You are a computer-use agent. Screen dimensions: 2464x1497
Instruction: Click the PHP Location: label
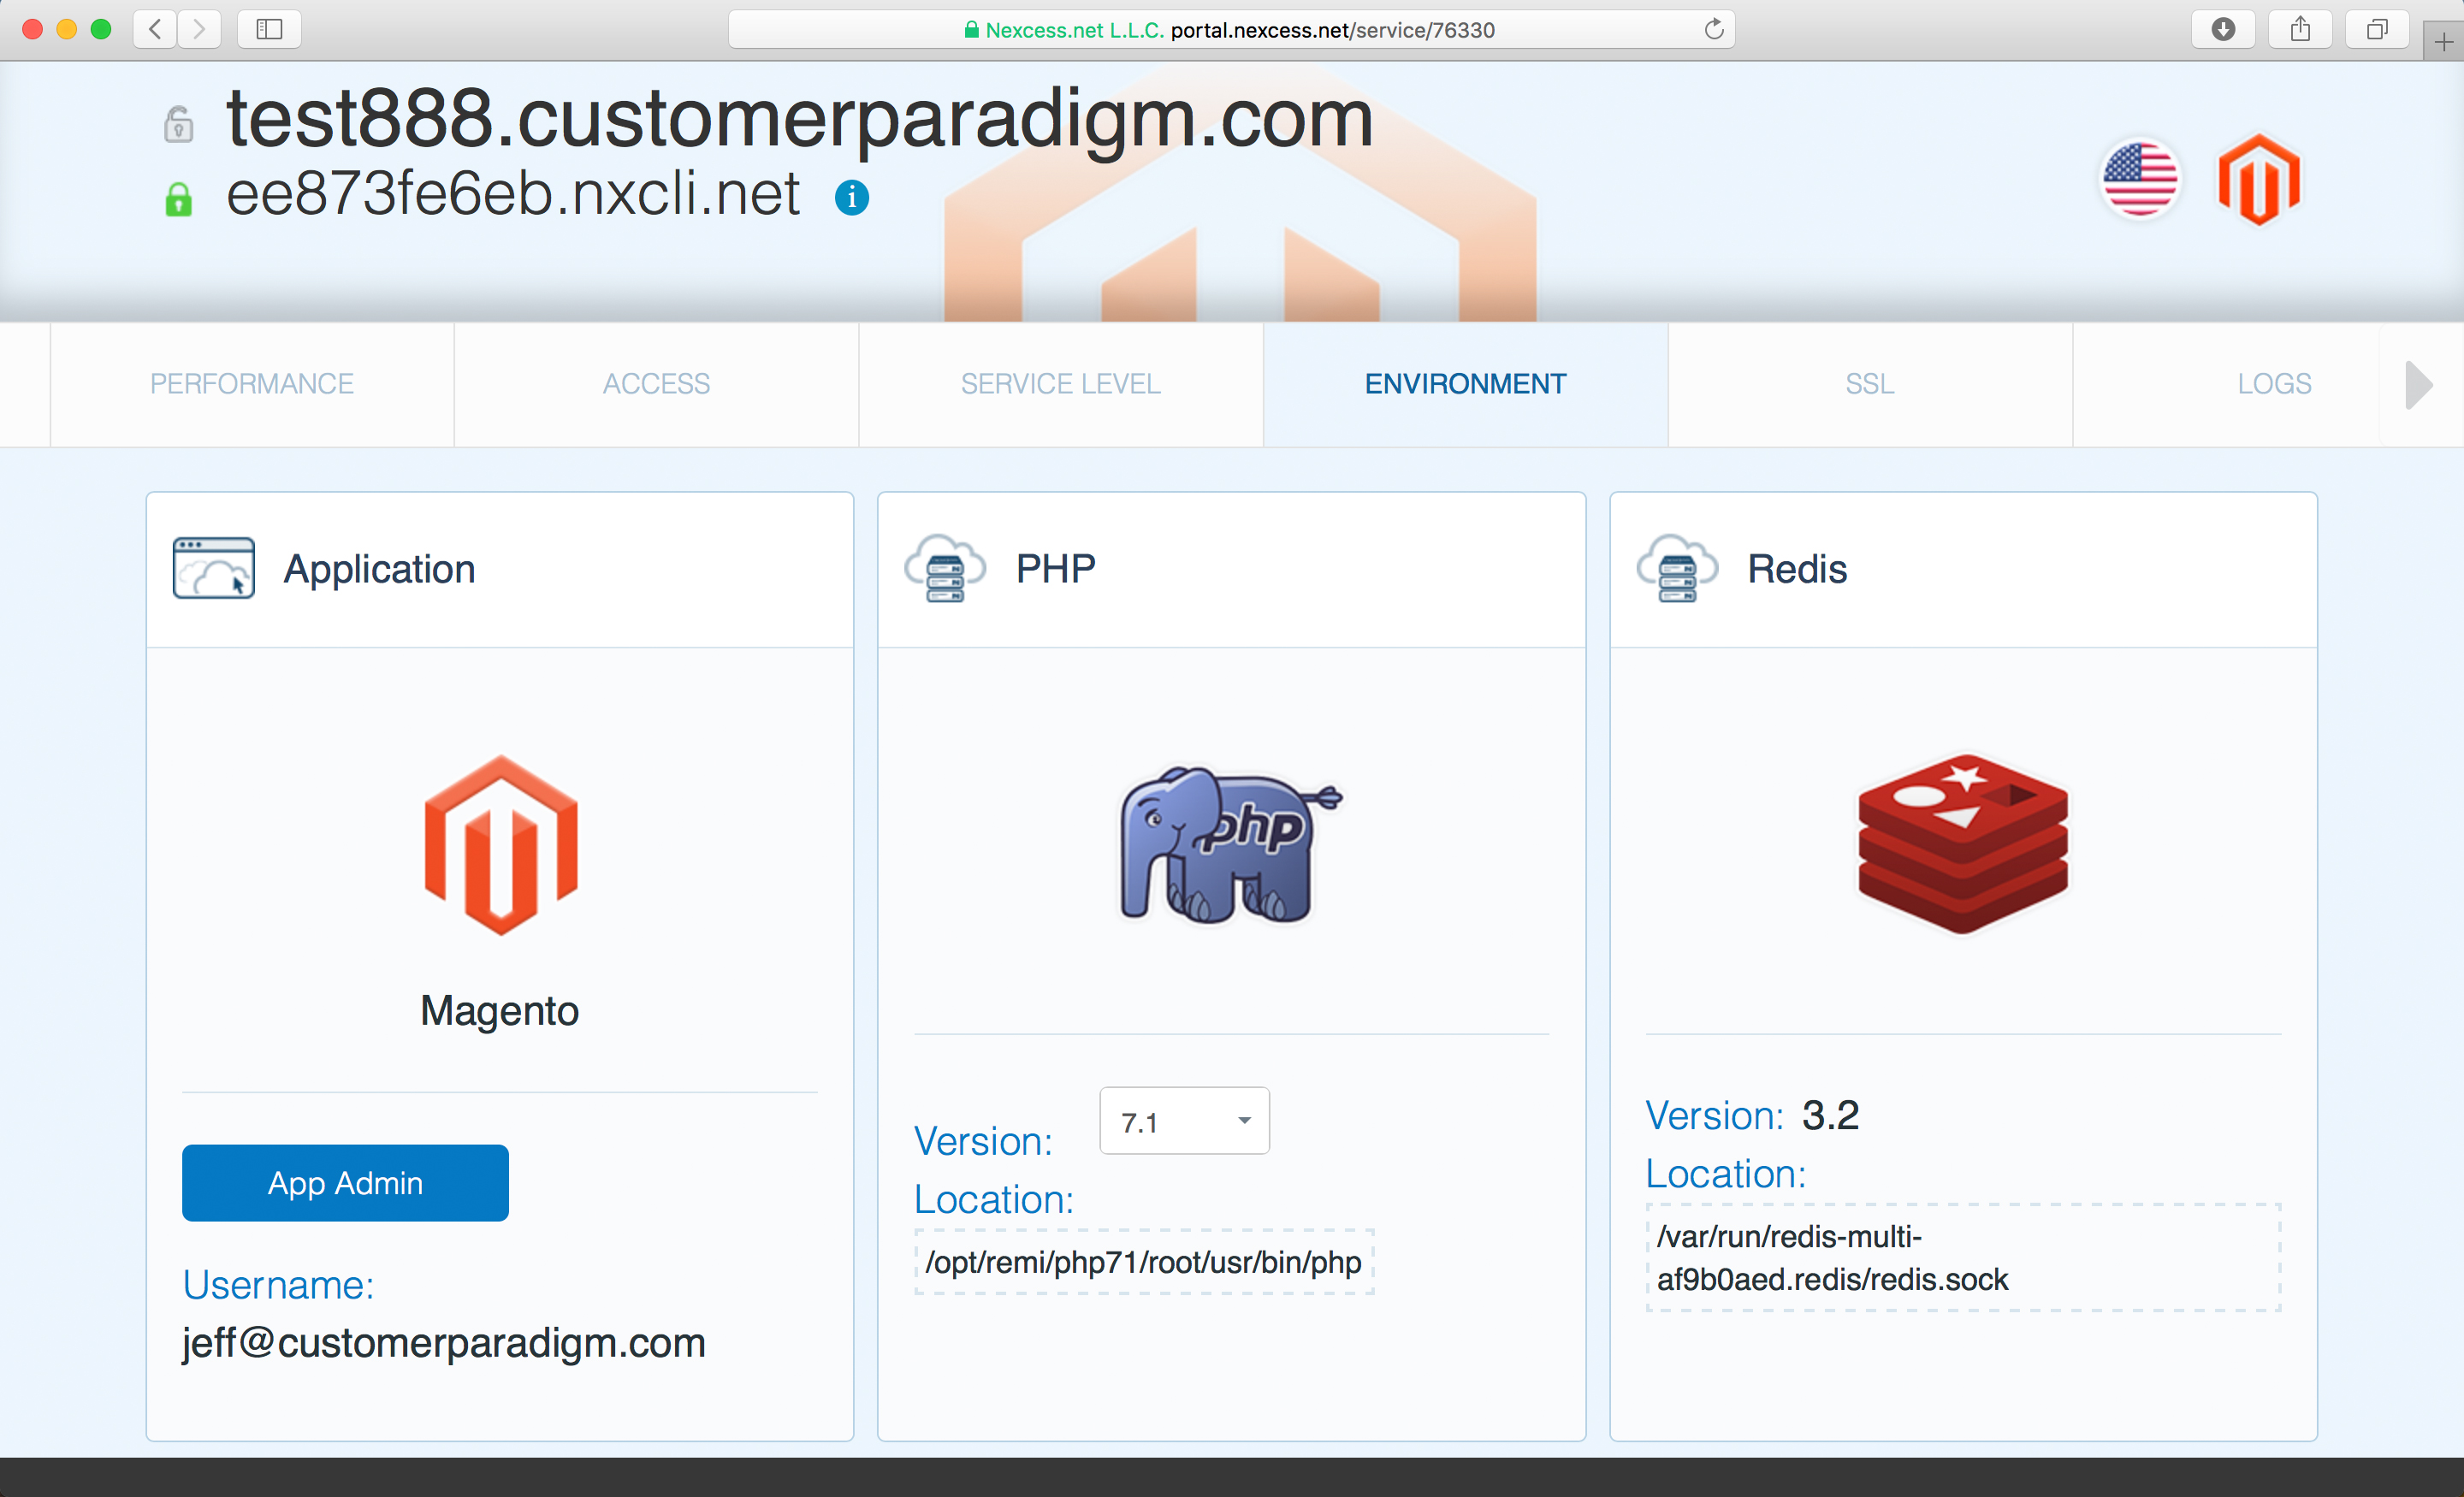pyautogui.click(x=994, y=1200)
